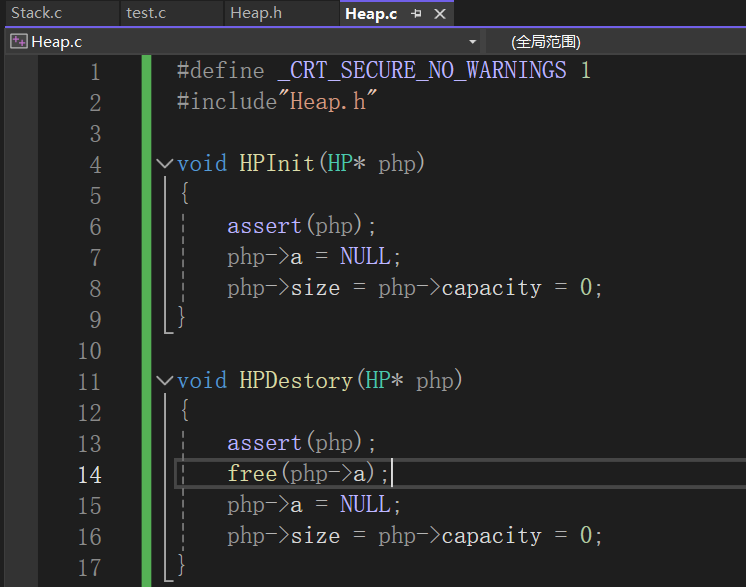Click the HPInit function name

point(277,163)
